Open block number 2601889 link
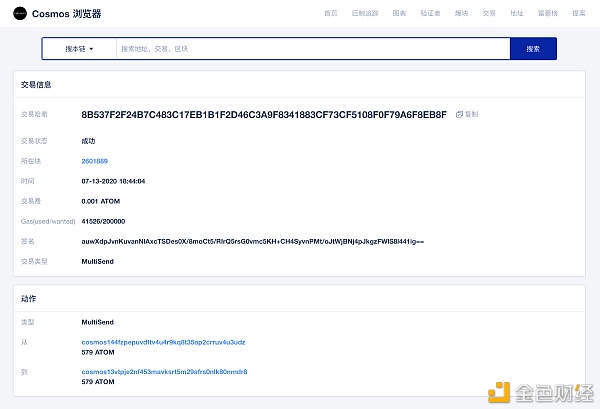600x409 pixels. (95, 161)
